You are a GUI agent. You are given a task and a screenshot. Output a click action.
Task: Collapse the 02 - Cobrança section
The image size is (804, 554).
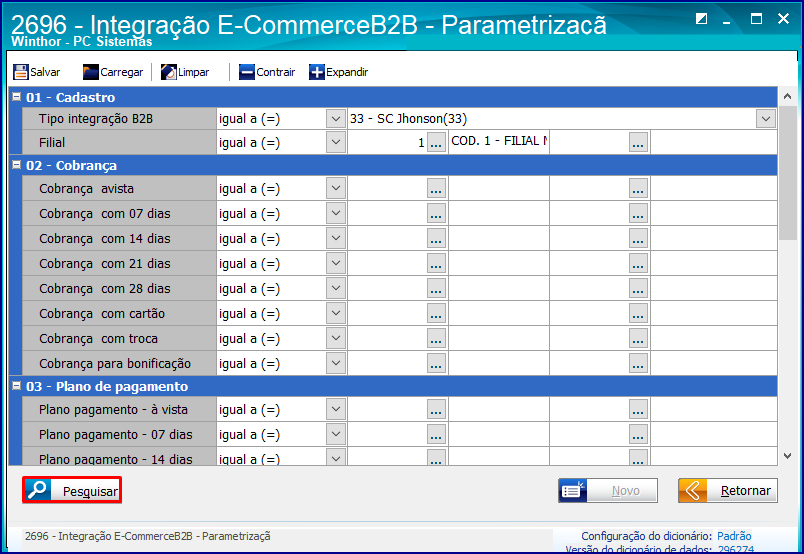coord(16,165)
